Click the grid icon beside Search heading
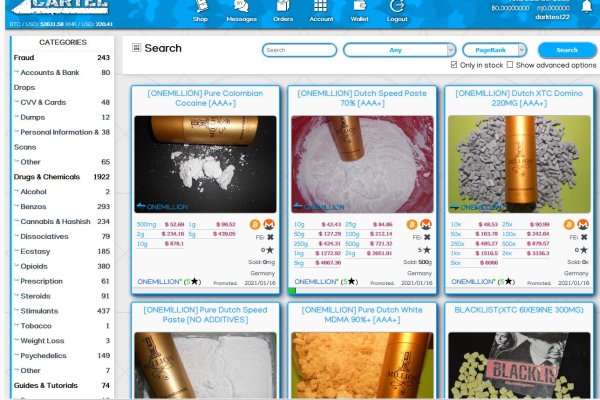 (x=136, y=47)
